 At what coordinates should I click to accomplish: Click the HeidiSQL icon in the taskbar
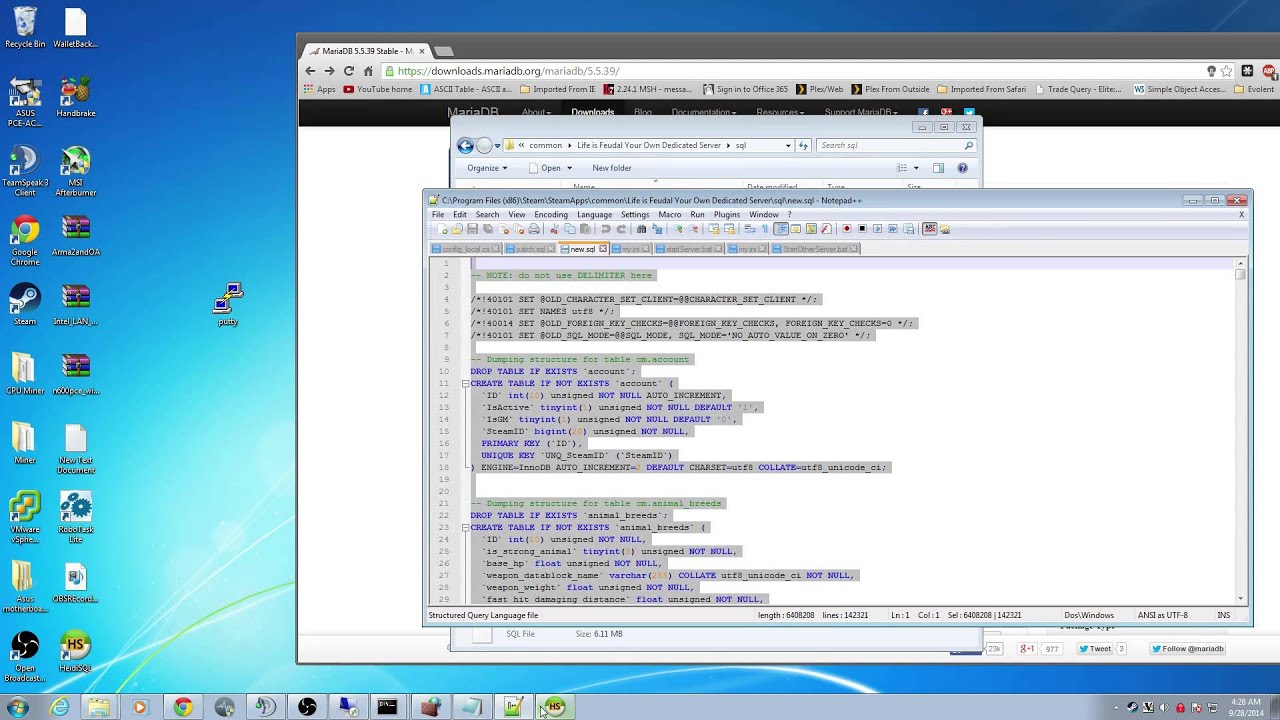click(x=555, y=707)
